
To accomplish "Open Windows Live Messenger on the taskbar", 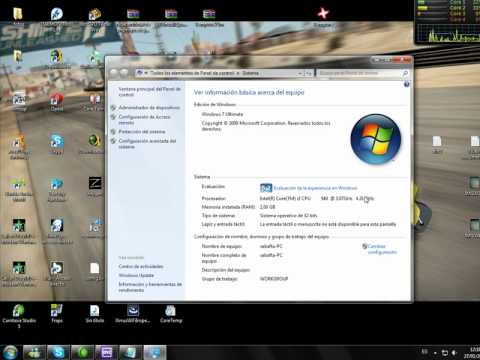I will tap(34, 352).
